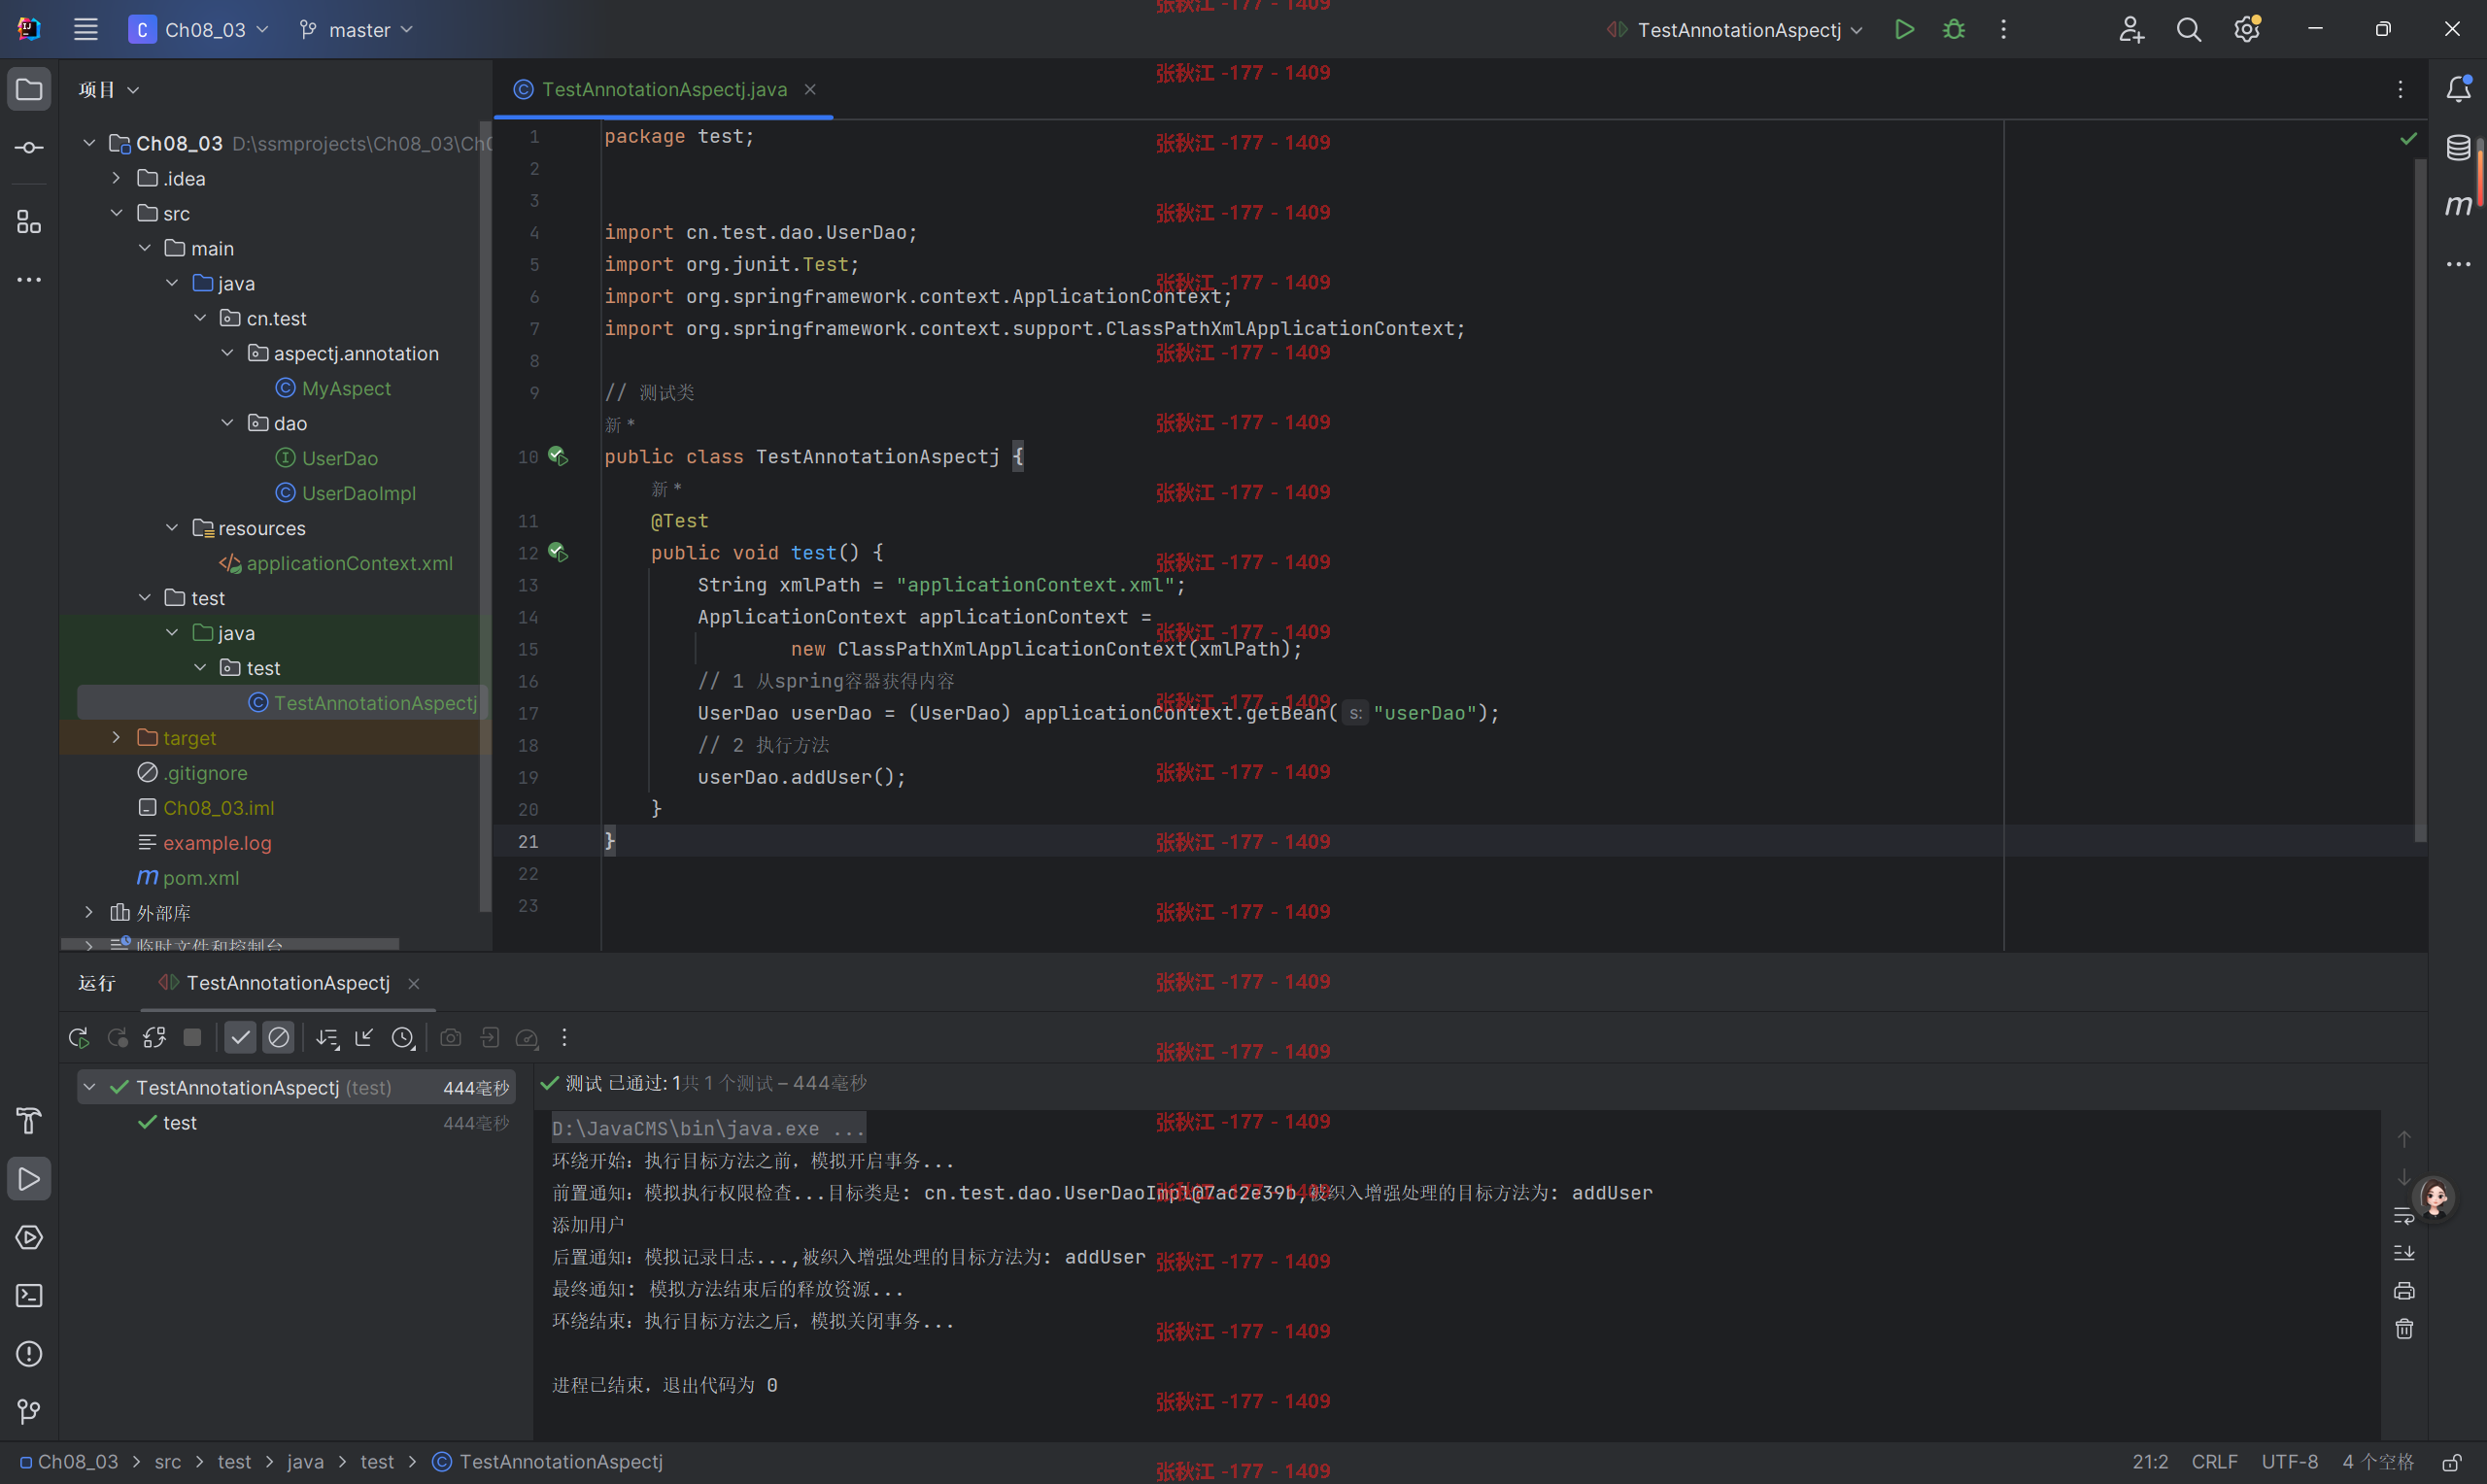
Task: Close the TestAnnotationAspectj.java editor tab
Action: click(810, 89)
